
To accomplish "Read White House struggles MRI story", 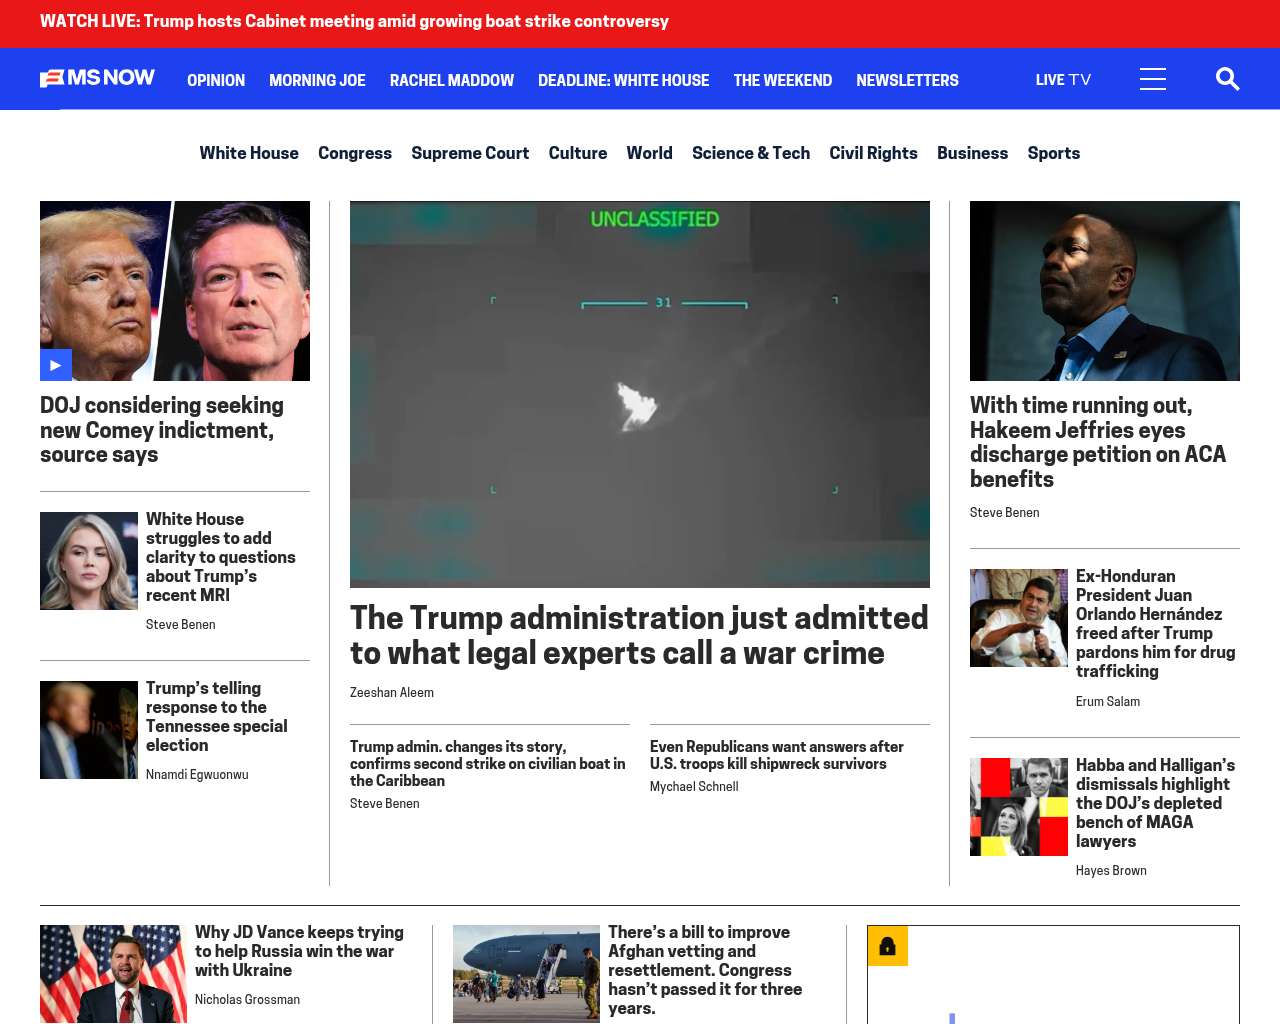I will click(x=221, y=557).
